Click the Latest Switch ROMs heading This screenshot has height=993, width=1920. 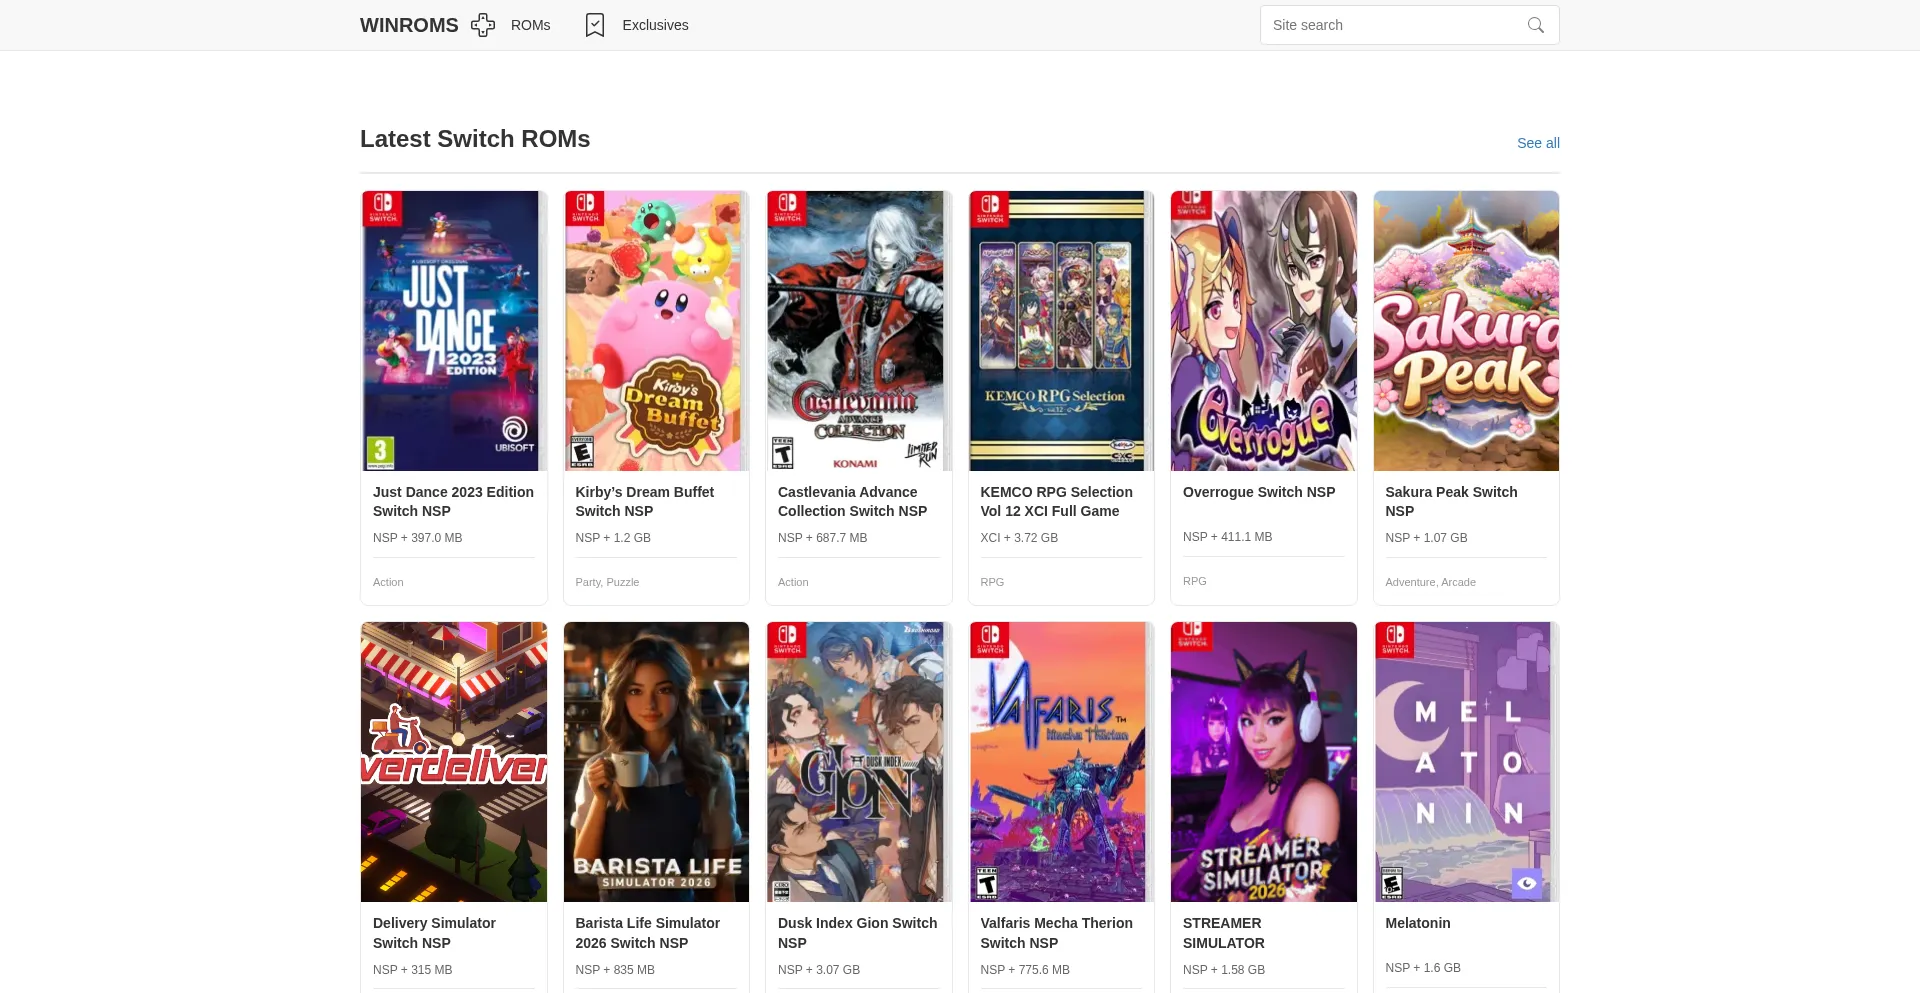475,139
